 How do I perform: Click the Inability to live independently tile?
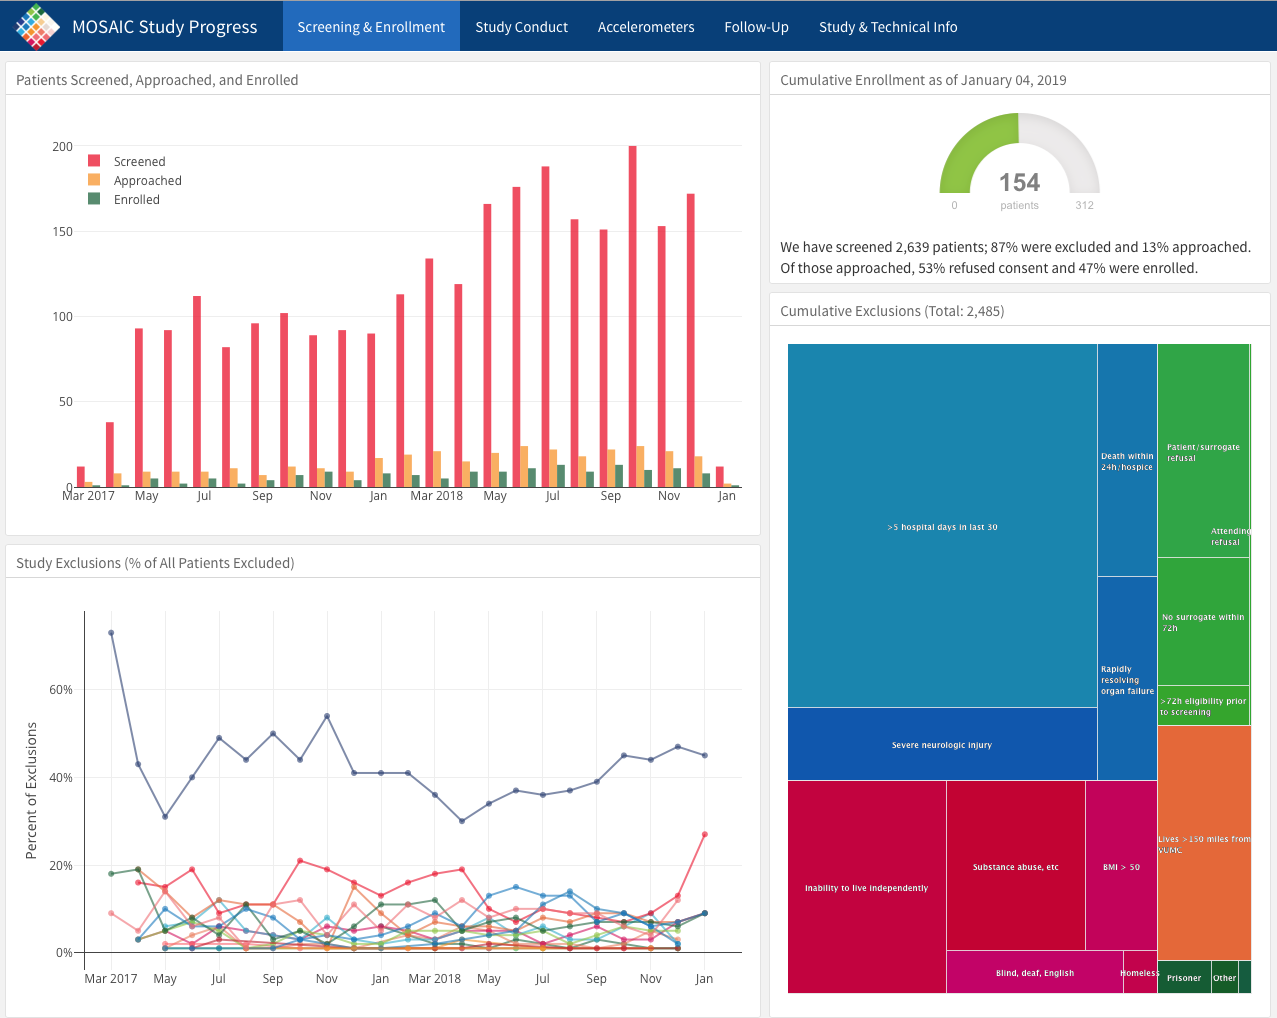(x=866, y=887)
